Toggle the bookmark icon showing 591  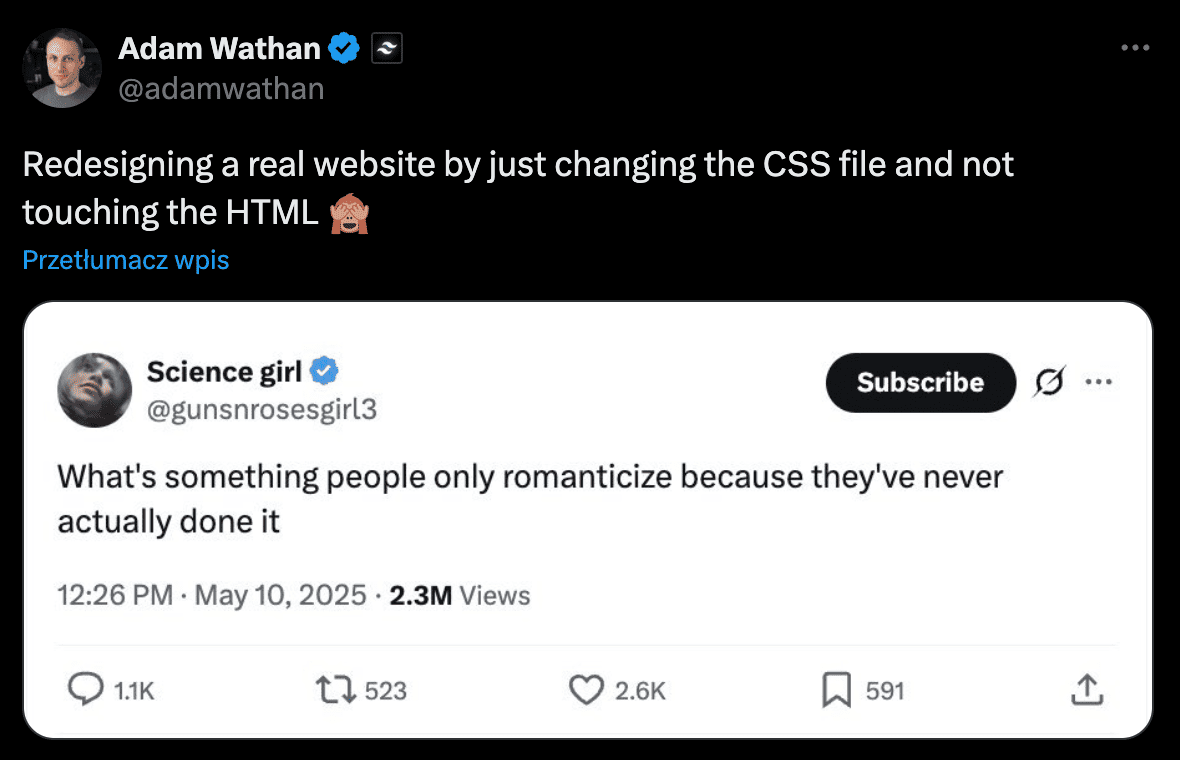coord(836,690)
